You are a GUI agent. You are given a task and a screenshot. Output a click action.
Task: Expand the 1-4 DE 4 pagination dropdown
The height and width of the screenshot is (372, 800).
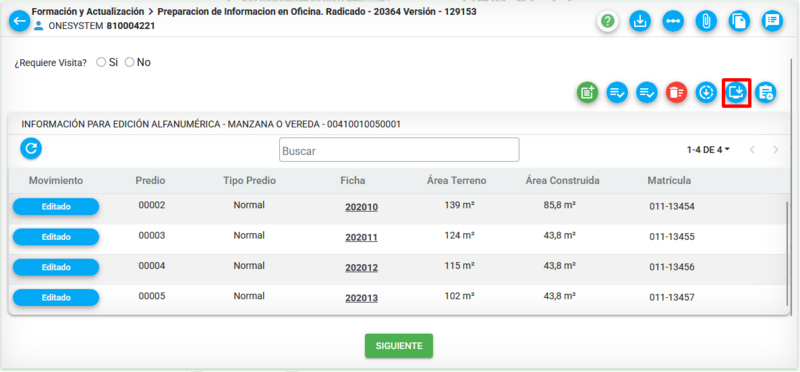point(708,150)
